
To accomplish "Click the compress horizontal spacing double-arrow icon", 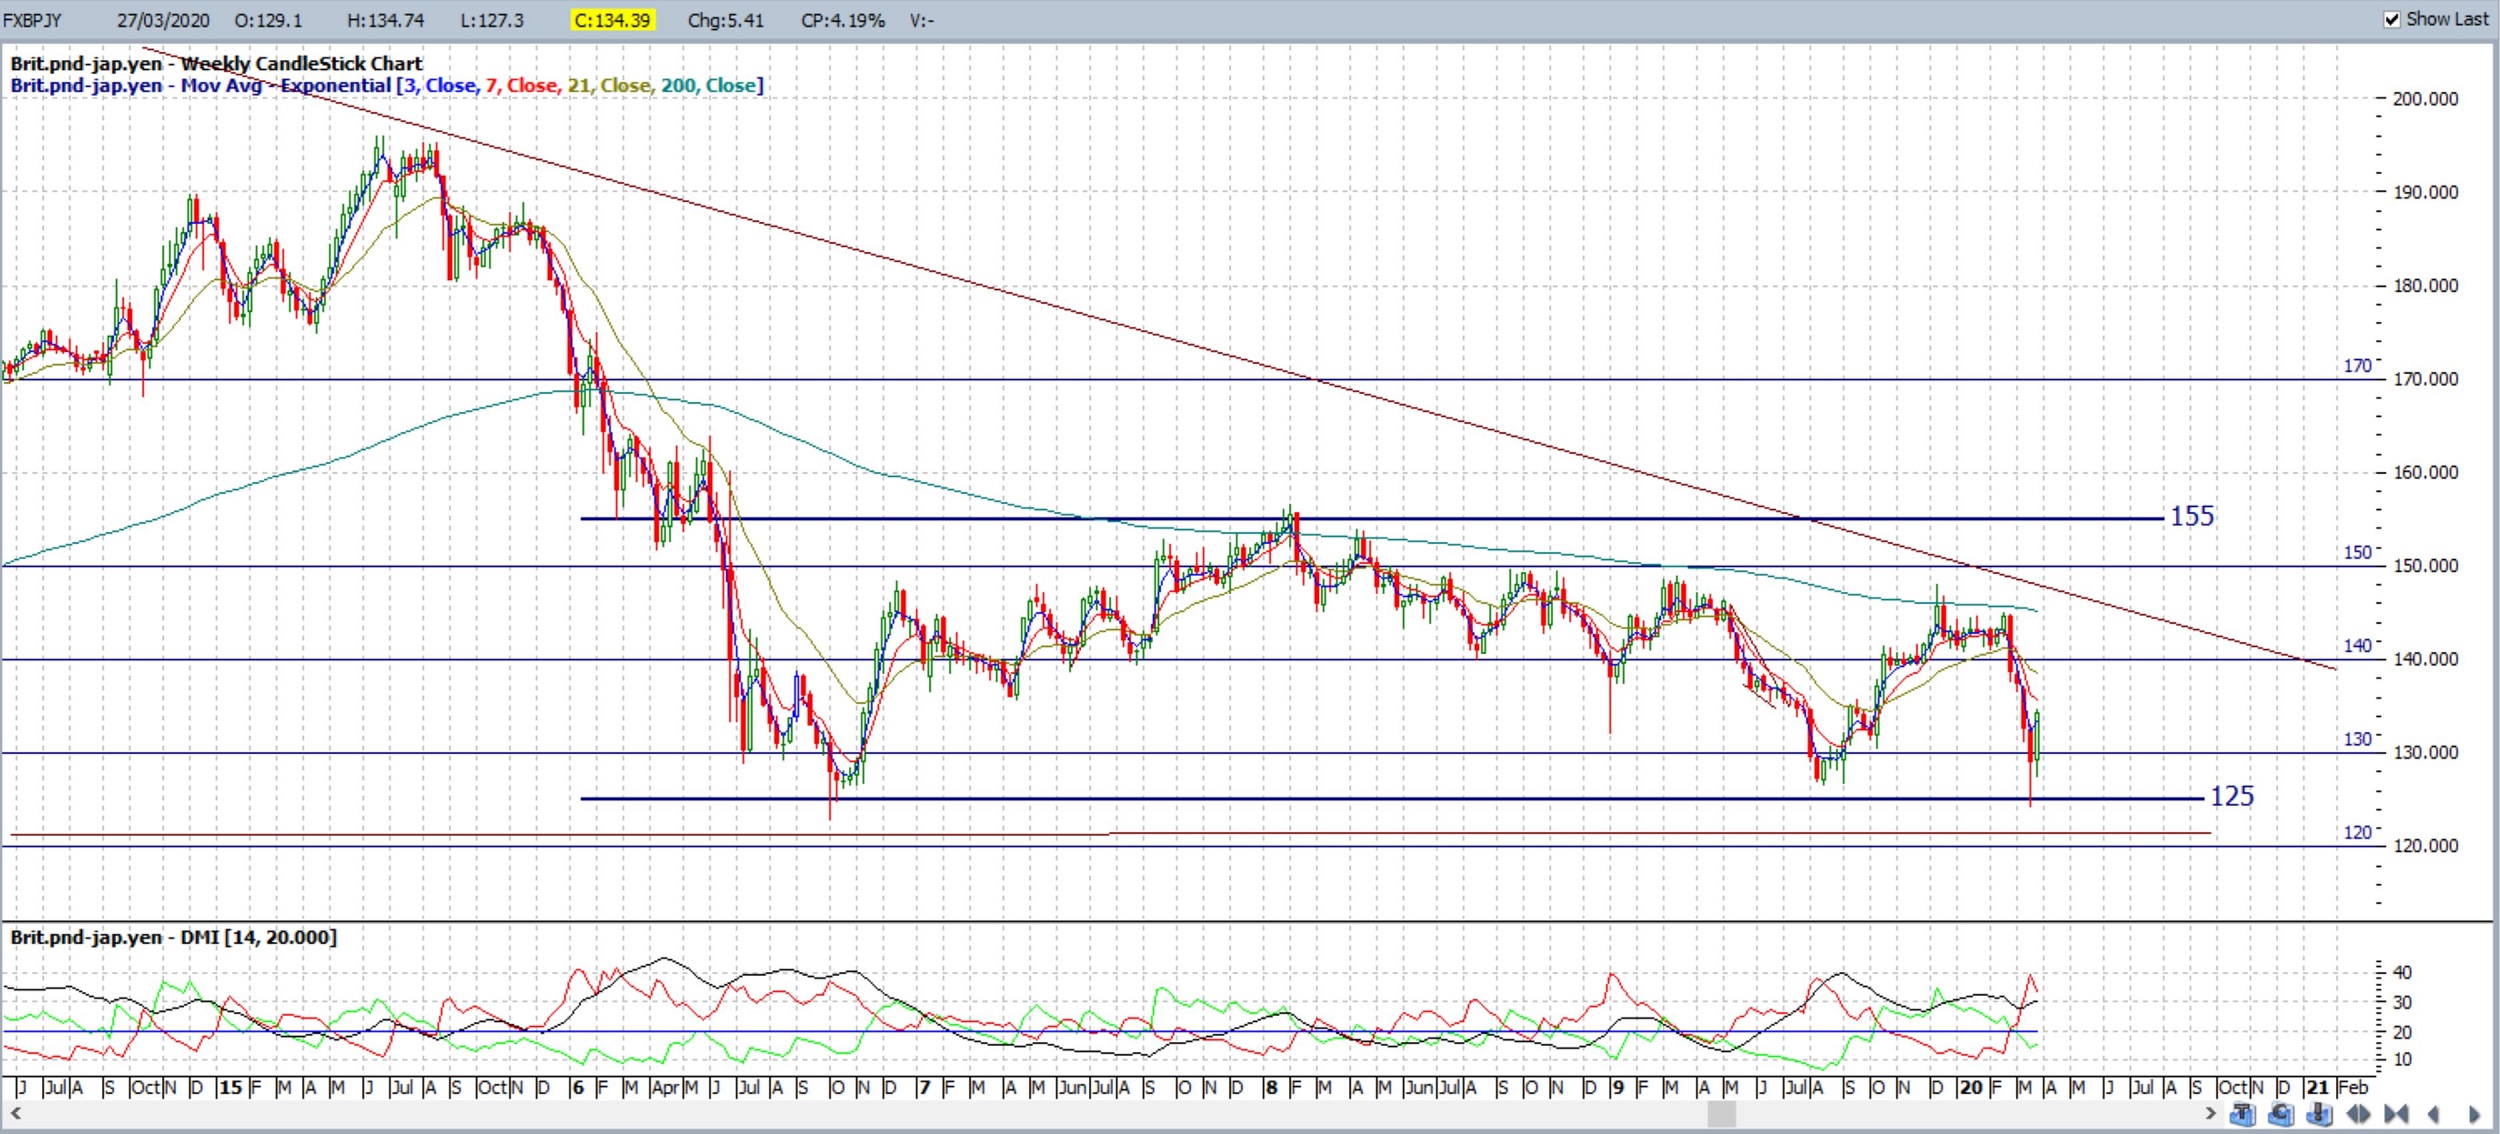I will point(2396,1114).
